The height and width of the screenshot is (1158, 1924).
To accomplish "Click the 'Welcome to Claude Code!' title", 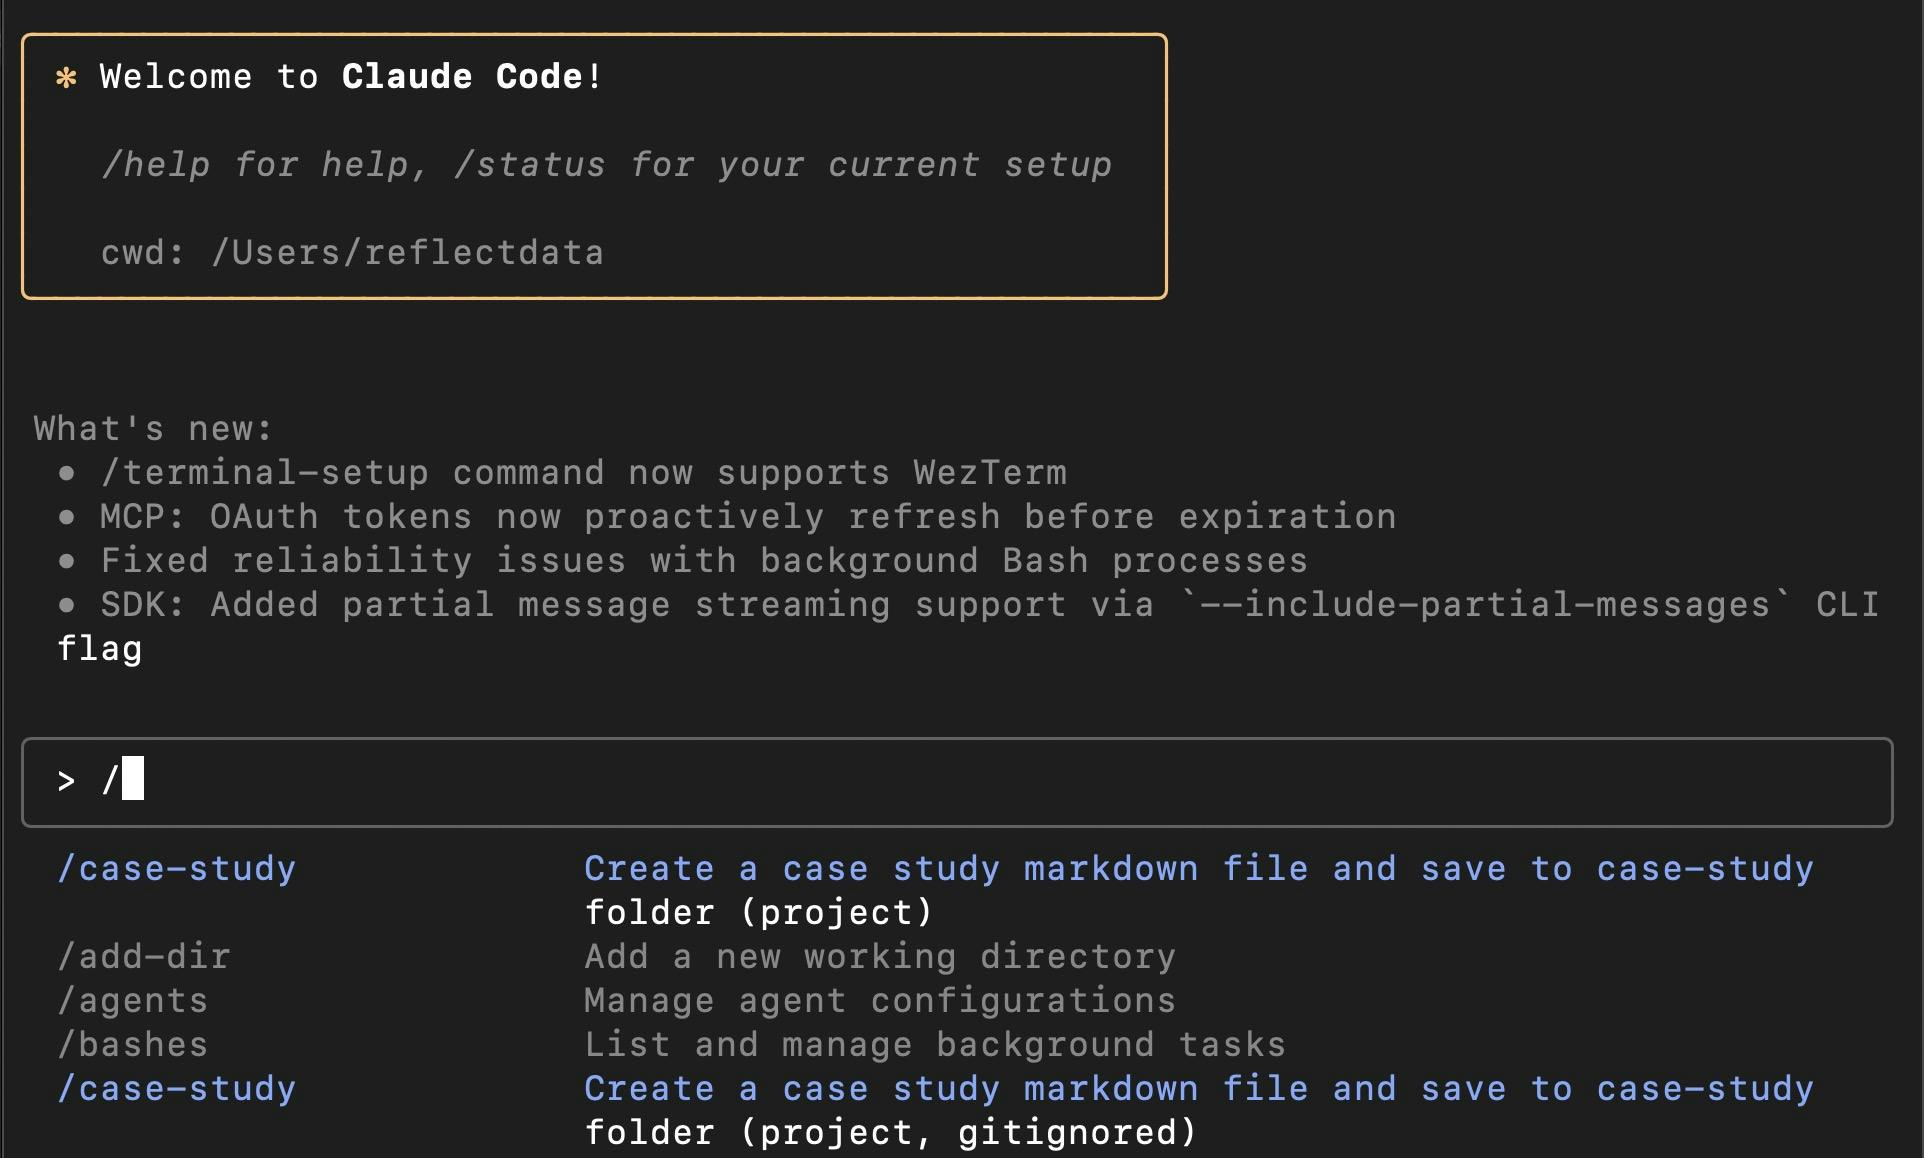I will pos(351,77).
